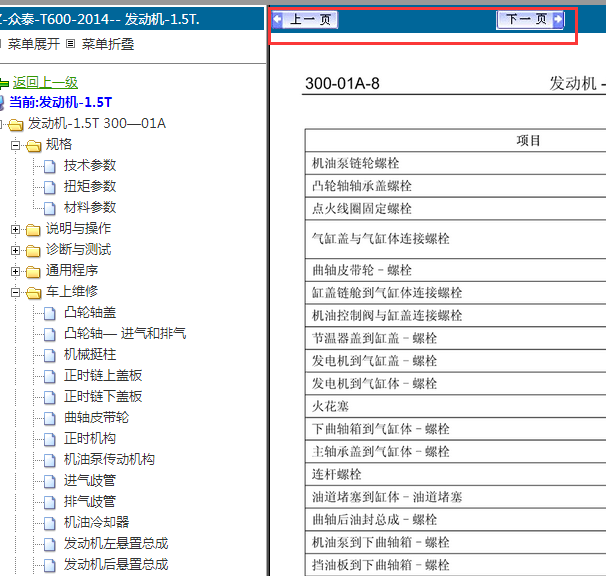Open the 正时链下盖板 page
Screen dimensions: 606x576
(x=103, y=396)
